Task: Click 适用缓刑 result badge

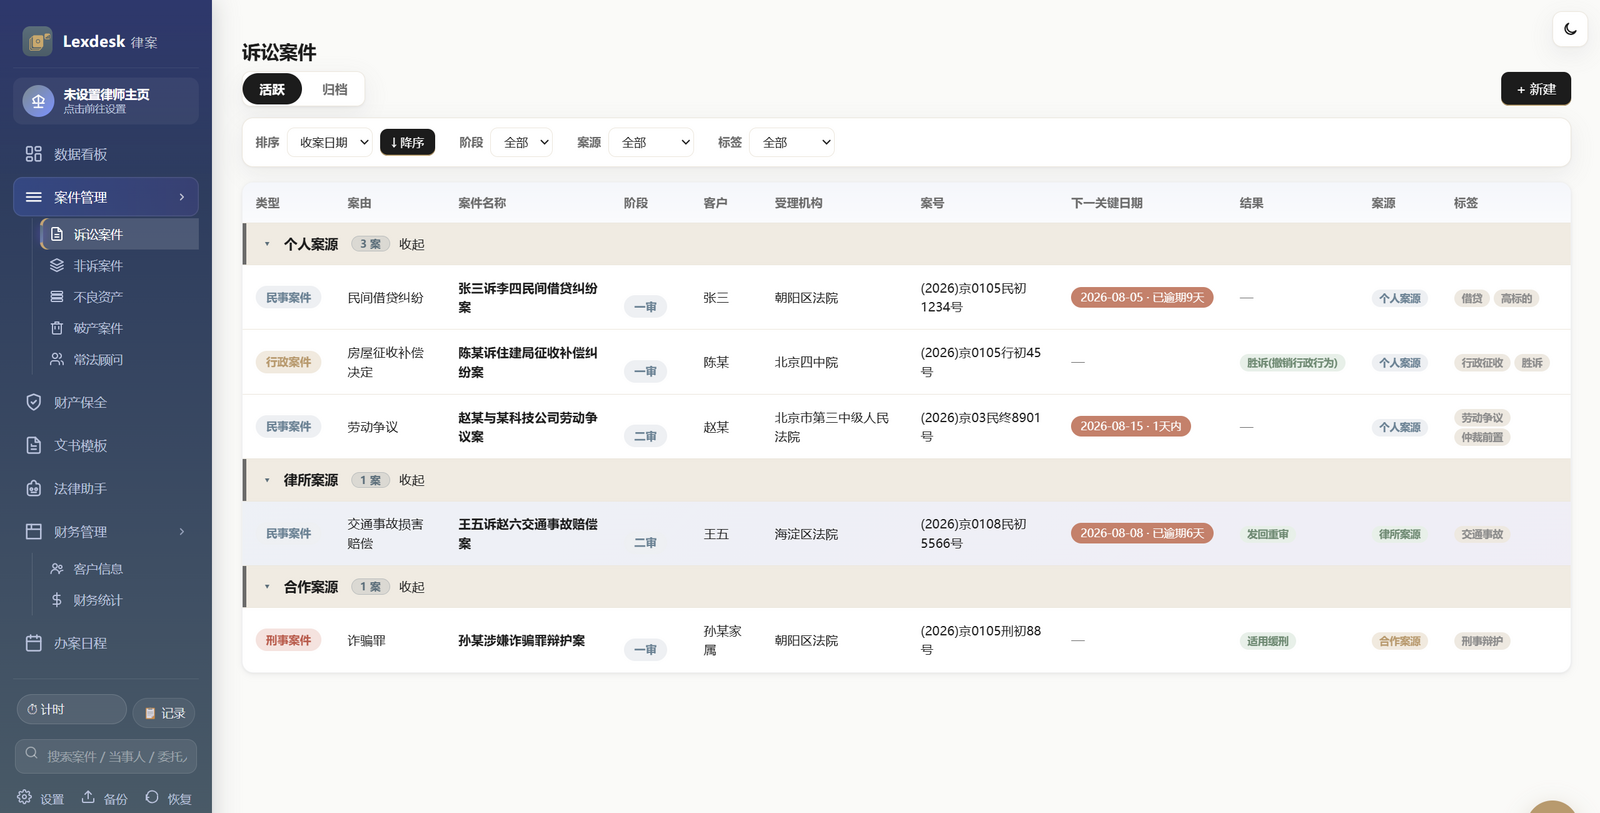Action: pos(1267,641)
